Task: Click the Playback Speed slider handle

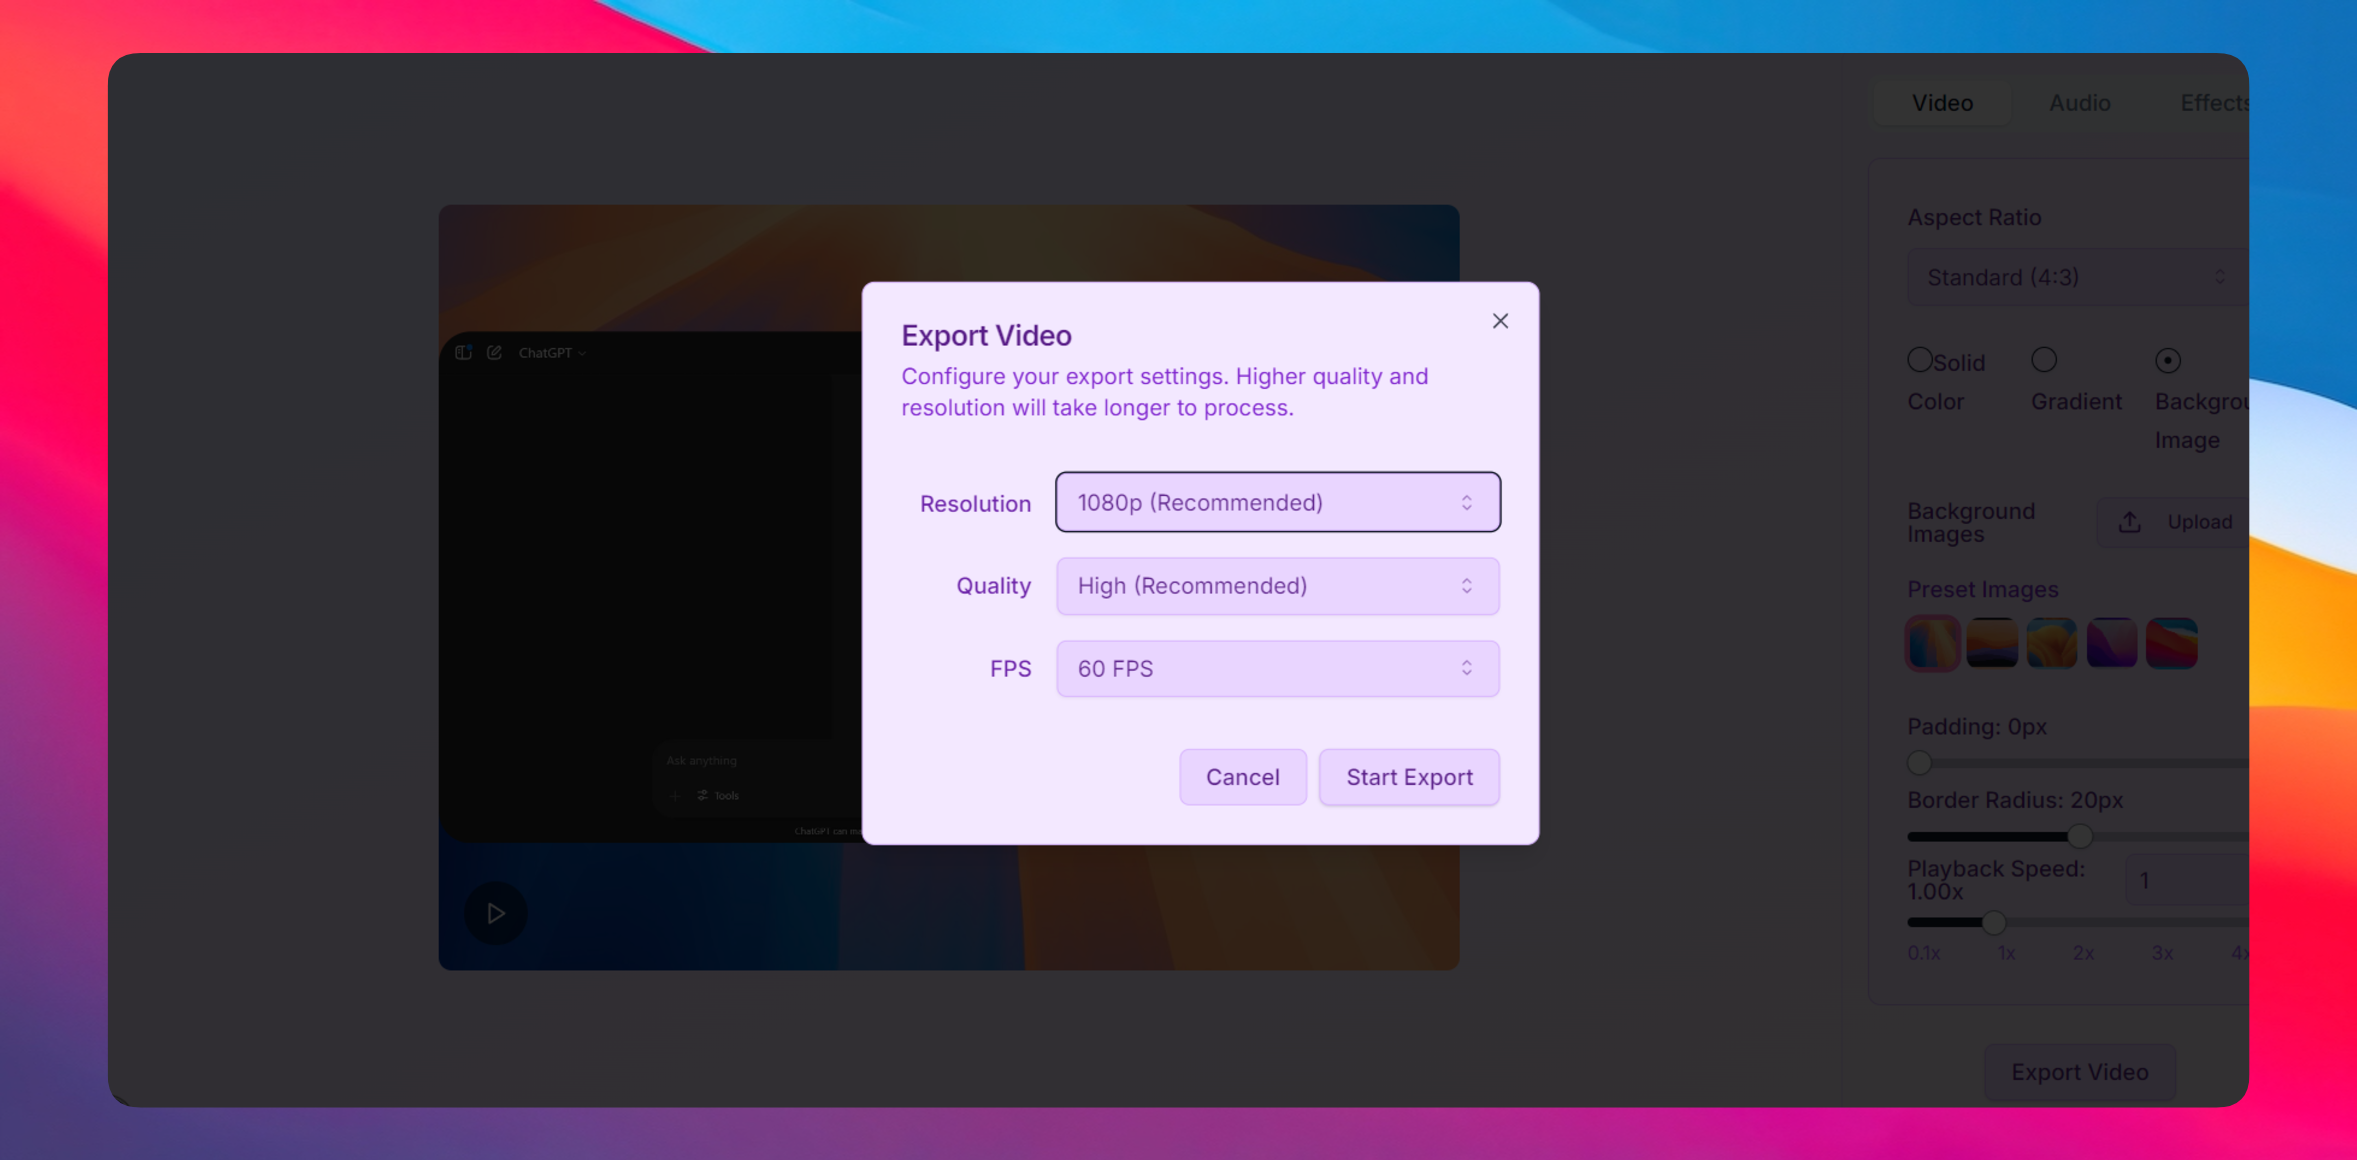Action: pos(1994,922)
